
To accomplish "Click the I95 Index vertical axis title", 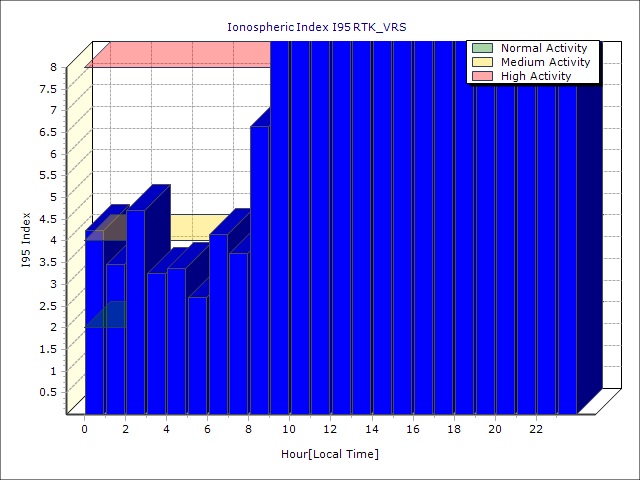I will 26,240.
